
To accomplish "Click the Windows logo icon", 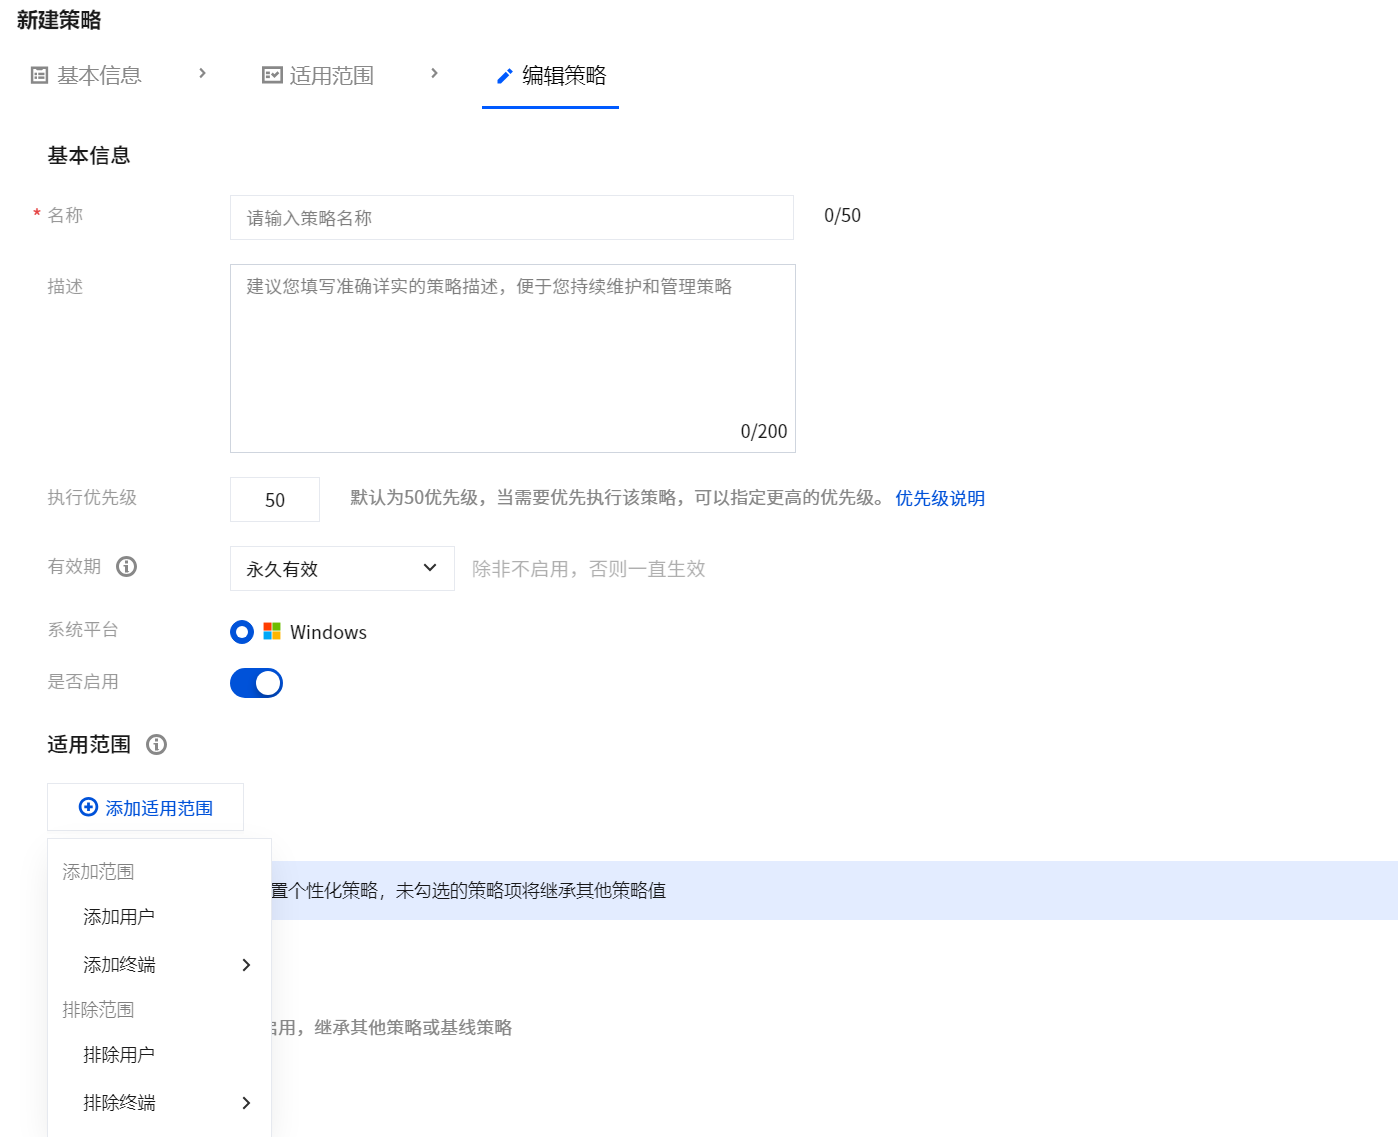I will [272, 631].
